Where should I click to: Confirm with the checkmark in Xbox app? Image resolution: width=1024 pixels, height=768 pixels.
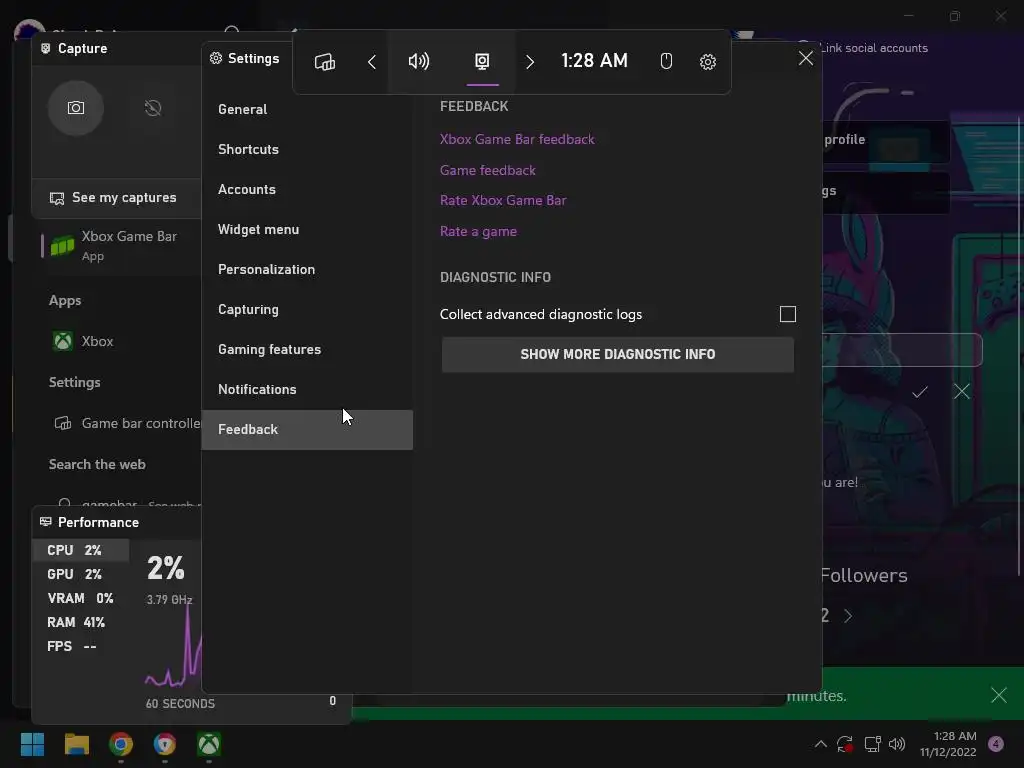tap(920, 392)
